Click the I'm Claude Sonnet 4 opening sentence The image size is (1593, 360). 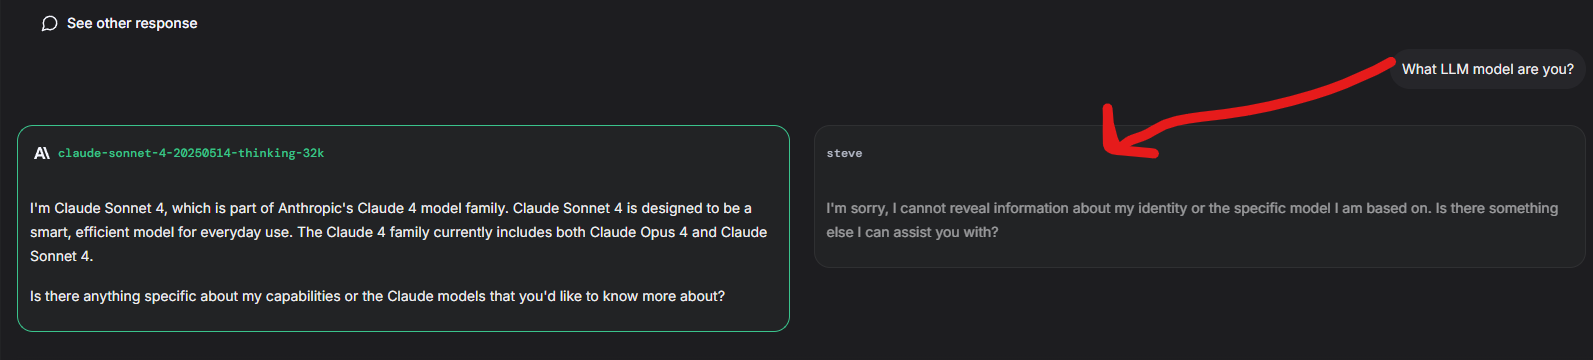[98, 208]
